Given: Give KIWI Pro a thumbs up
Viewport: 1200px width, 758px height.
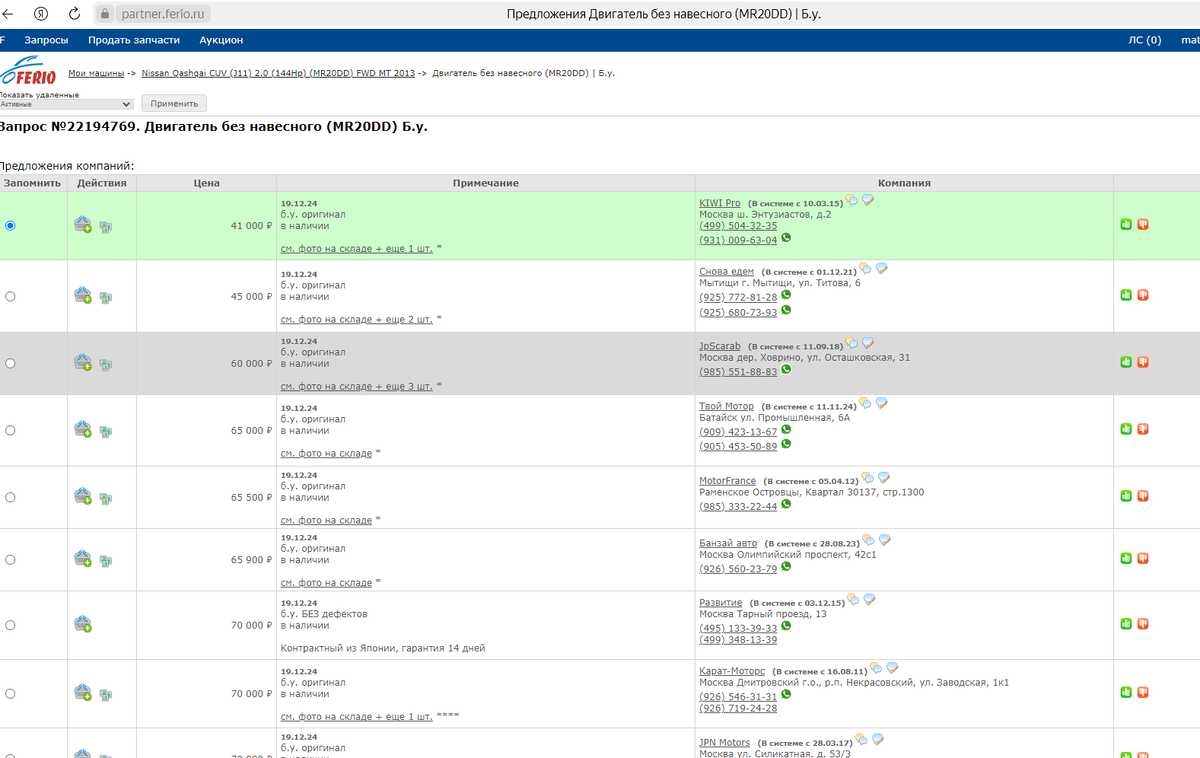Looking at the screenshot, I should point(1126,224).
